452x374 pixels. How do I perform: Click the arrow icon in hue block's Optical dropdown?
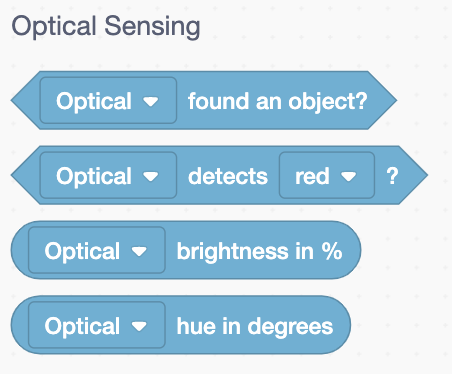(139, 326)
